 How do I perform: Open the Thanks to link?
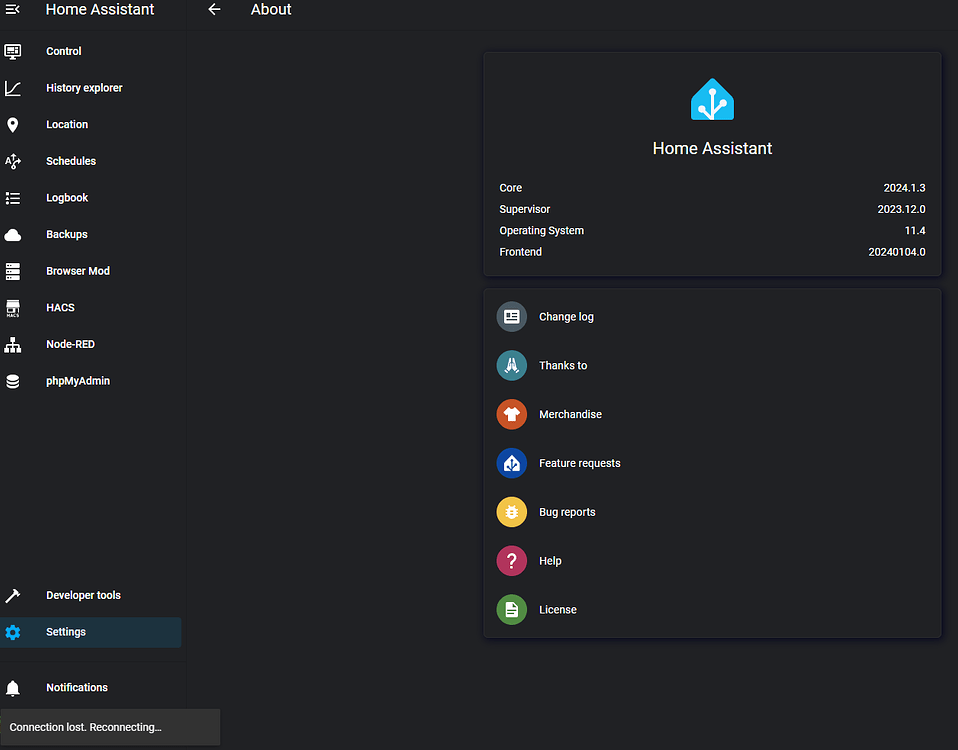pos(712,365)
